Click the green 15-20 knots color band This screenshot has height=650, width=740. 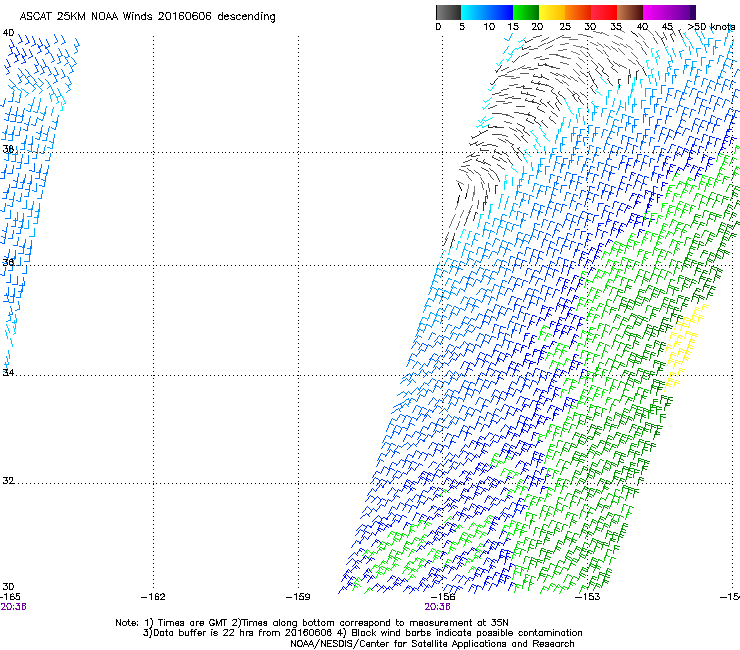526,12
